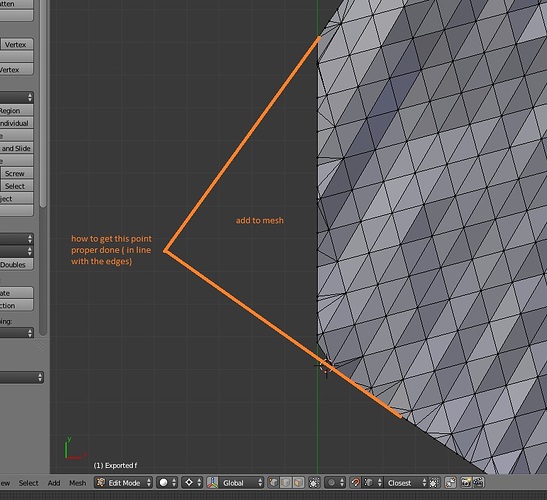Open the proportional editing dropdown

335,483
